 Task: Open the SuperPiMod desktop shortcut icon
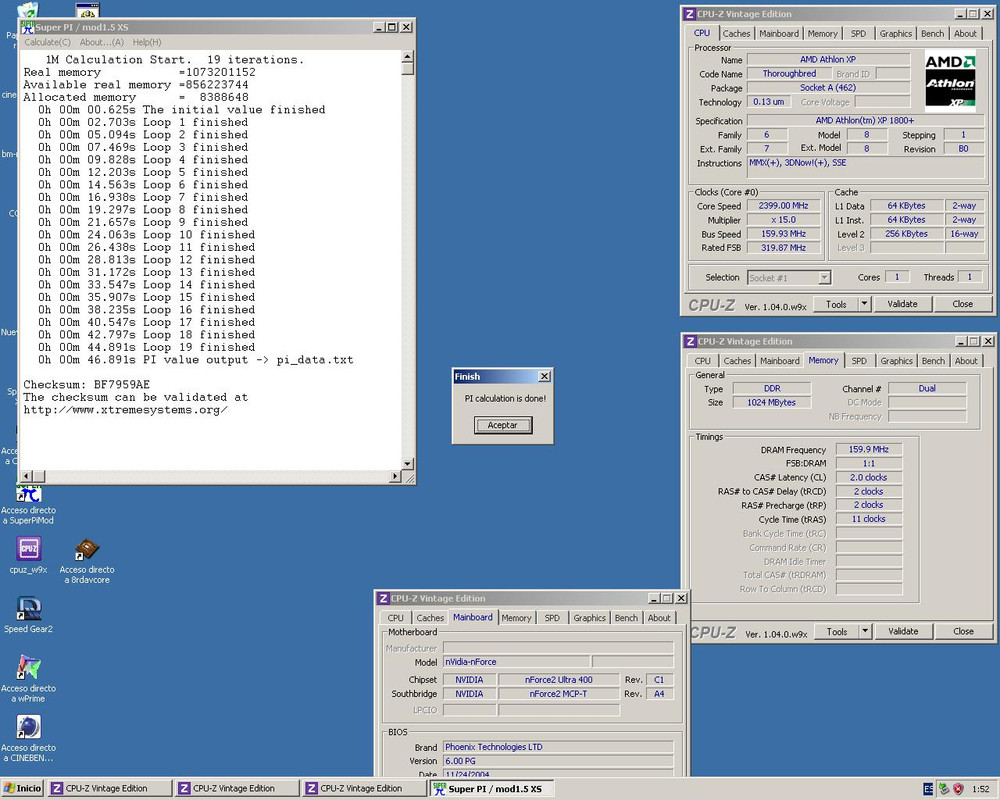point(29,495)
